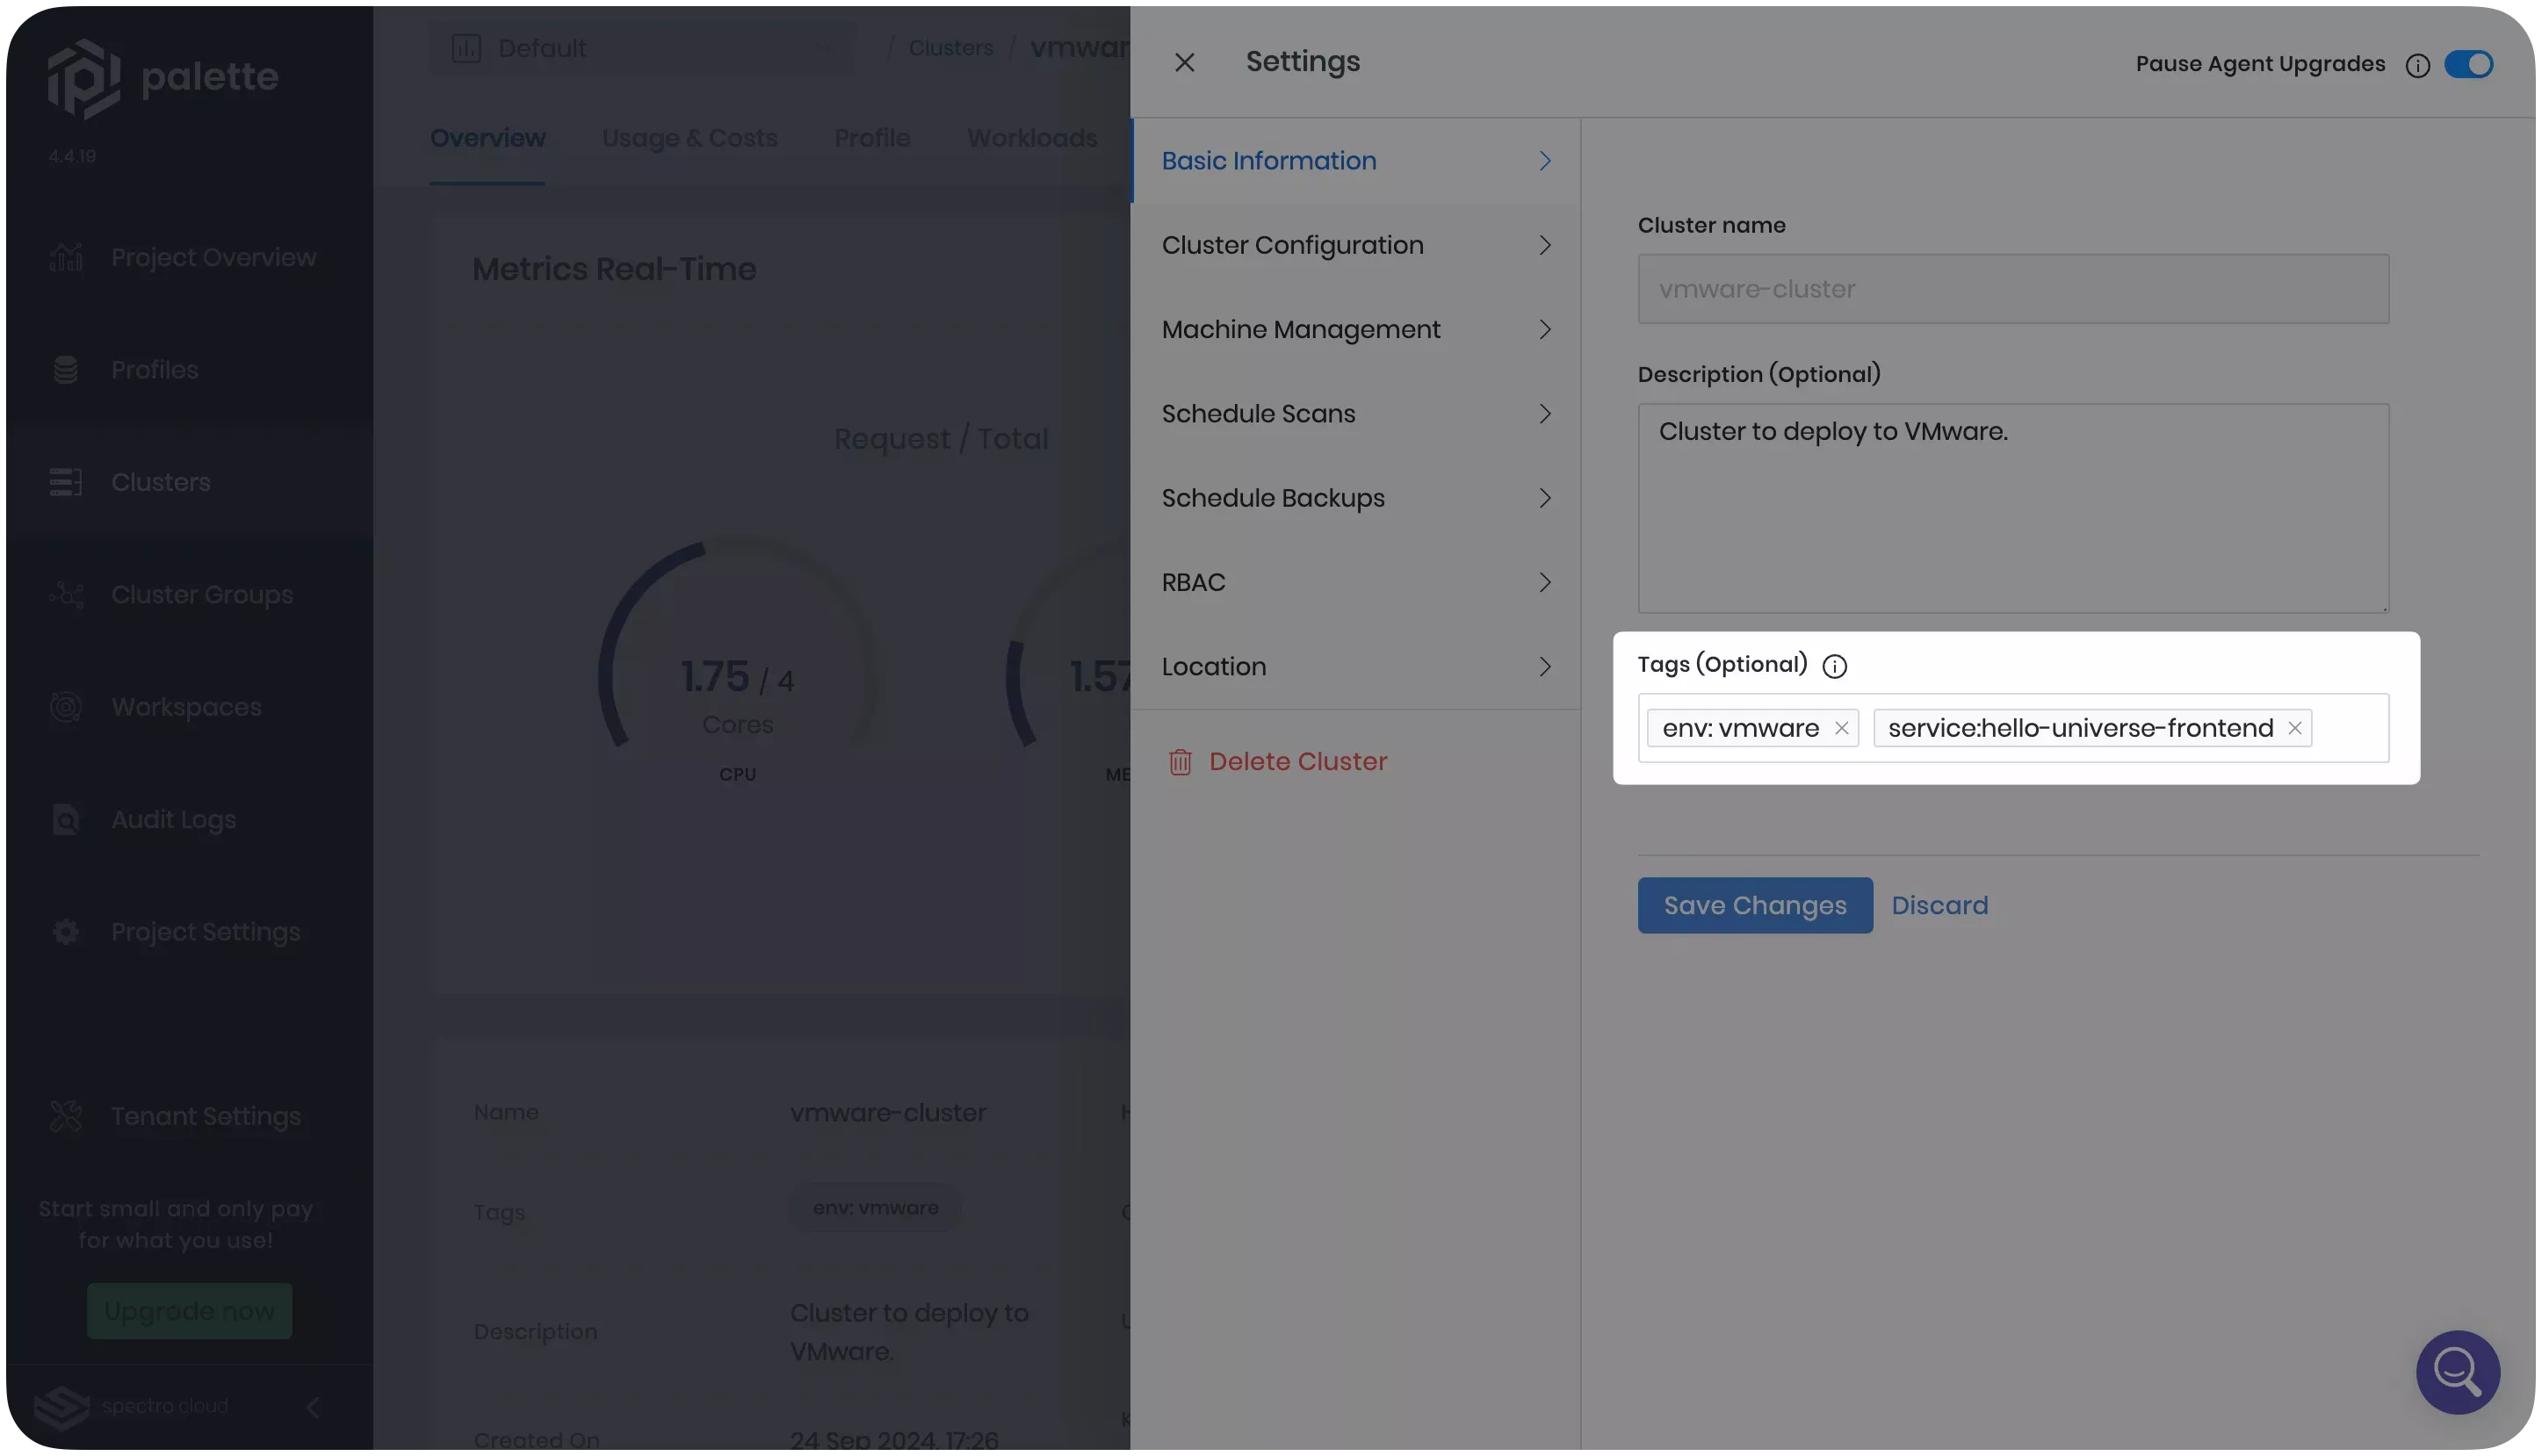2542x1456 pixels.
Task: Open the Usage & Costs tab
Action: click(x=689, y=138)
